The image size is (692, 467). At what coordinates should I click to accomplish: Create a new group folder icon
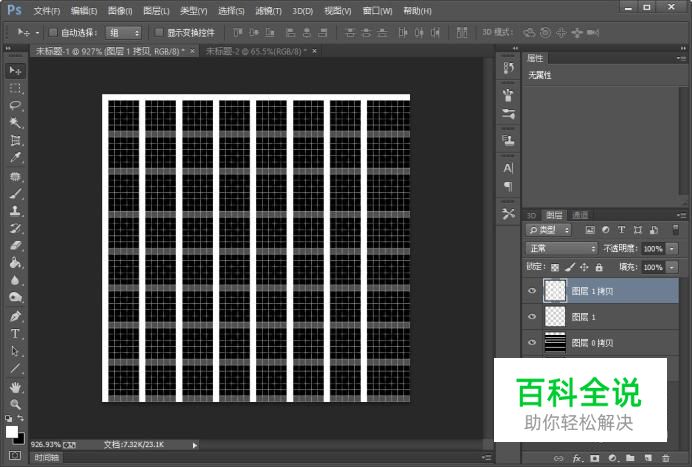(630, 458)
